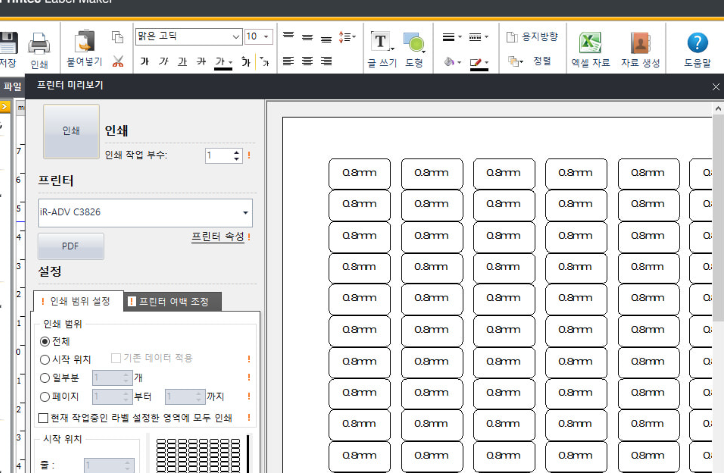Align text to the right

[326, 61]
